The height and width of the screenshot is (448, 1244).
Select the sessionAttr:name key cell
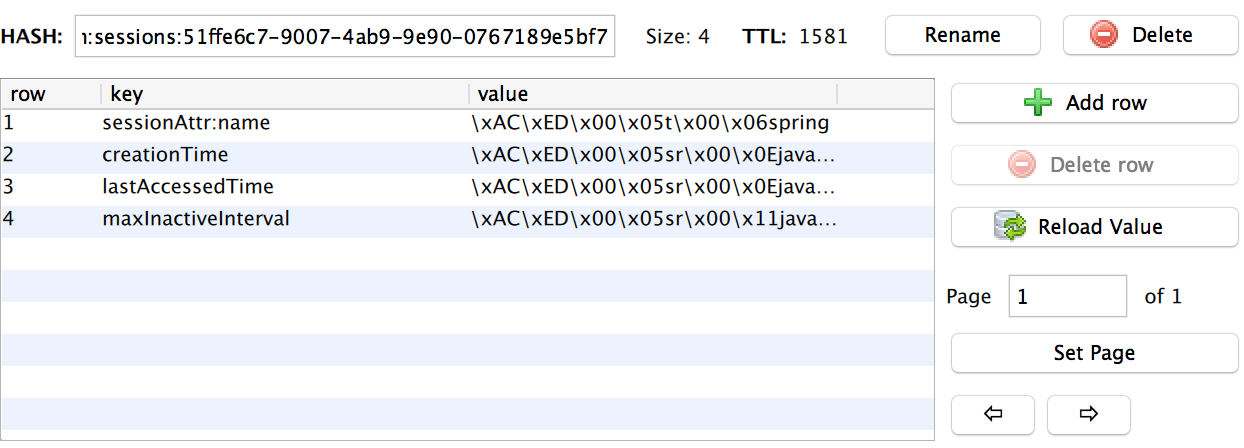coord(284,124)
